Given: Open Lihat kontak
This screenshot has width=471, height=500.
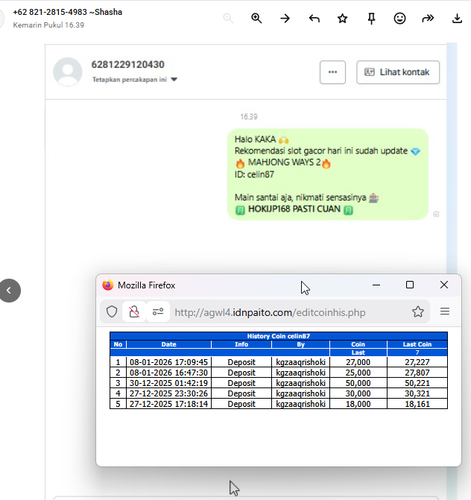Looking at the screenshot, I should pos(398,72).
